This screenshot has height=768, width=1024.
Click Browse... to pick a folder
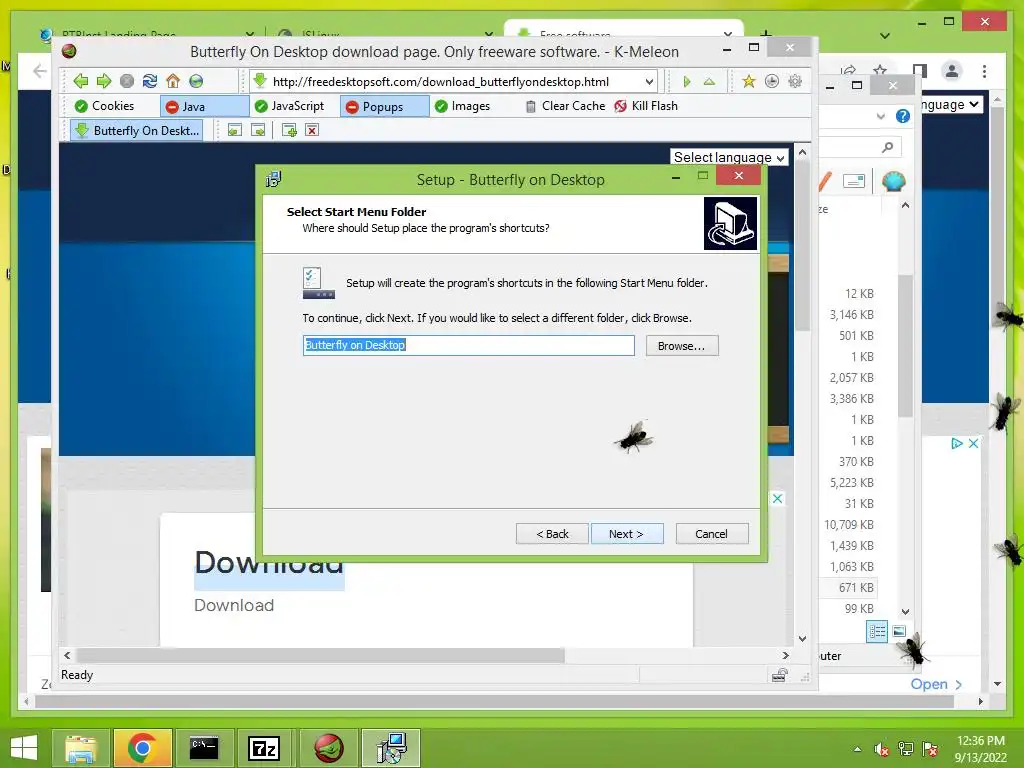(682, 345)
